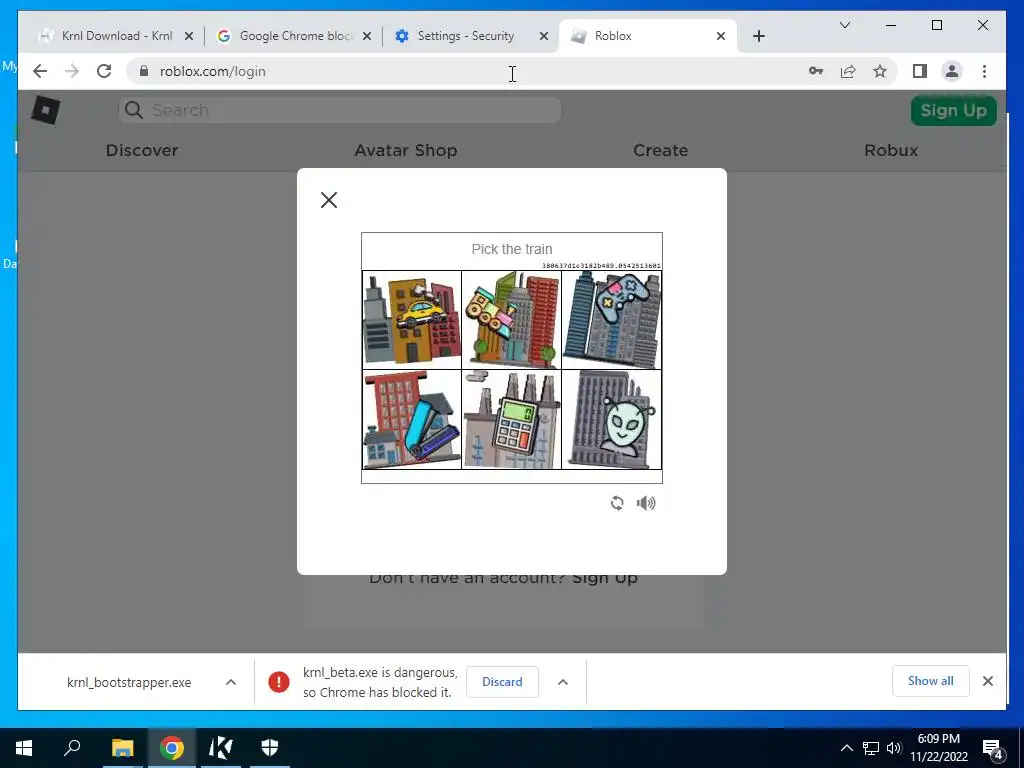This screenshot has width=1024, height=768.
Task: Select the captcha tile with the blue tool
Action: 411,420
